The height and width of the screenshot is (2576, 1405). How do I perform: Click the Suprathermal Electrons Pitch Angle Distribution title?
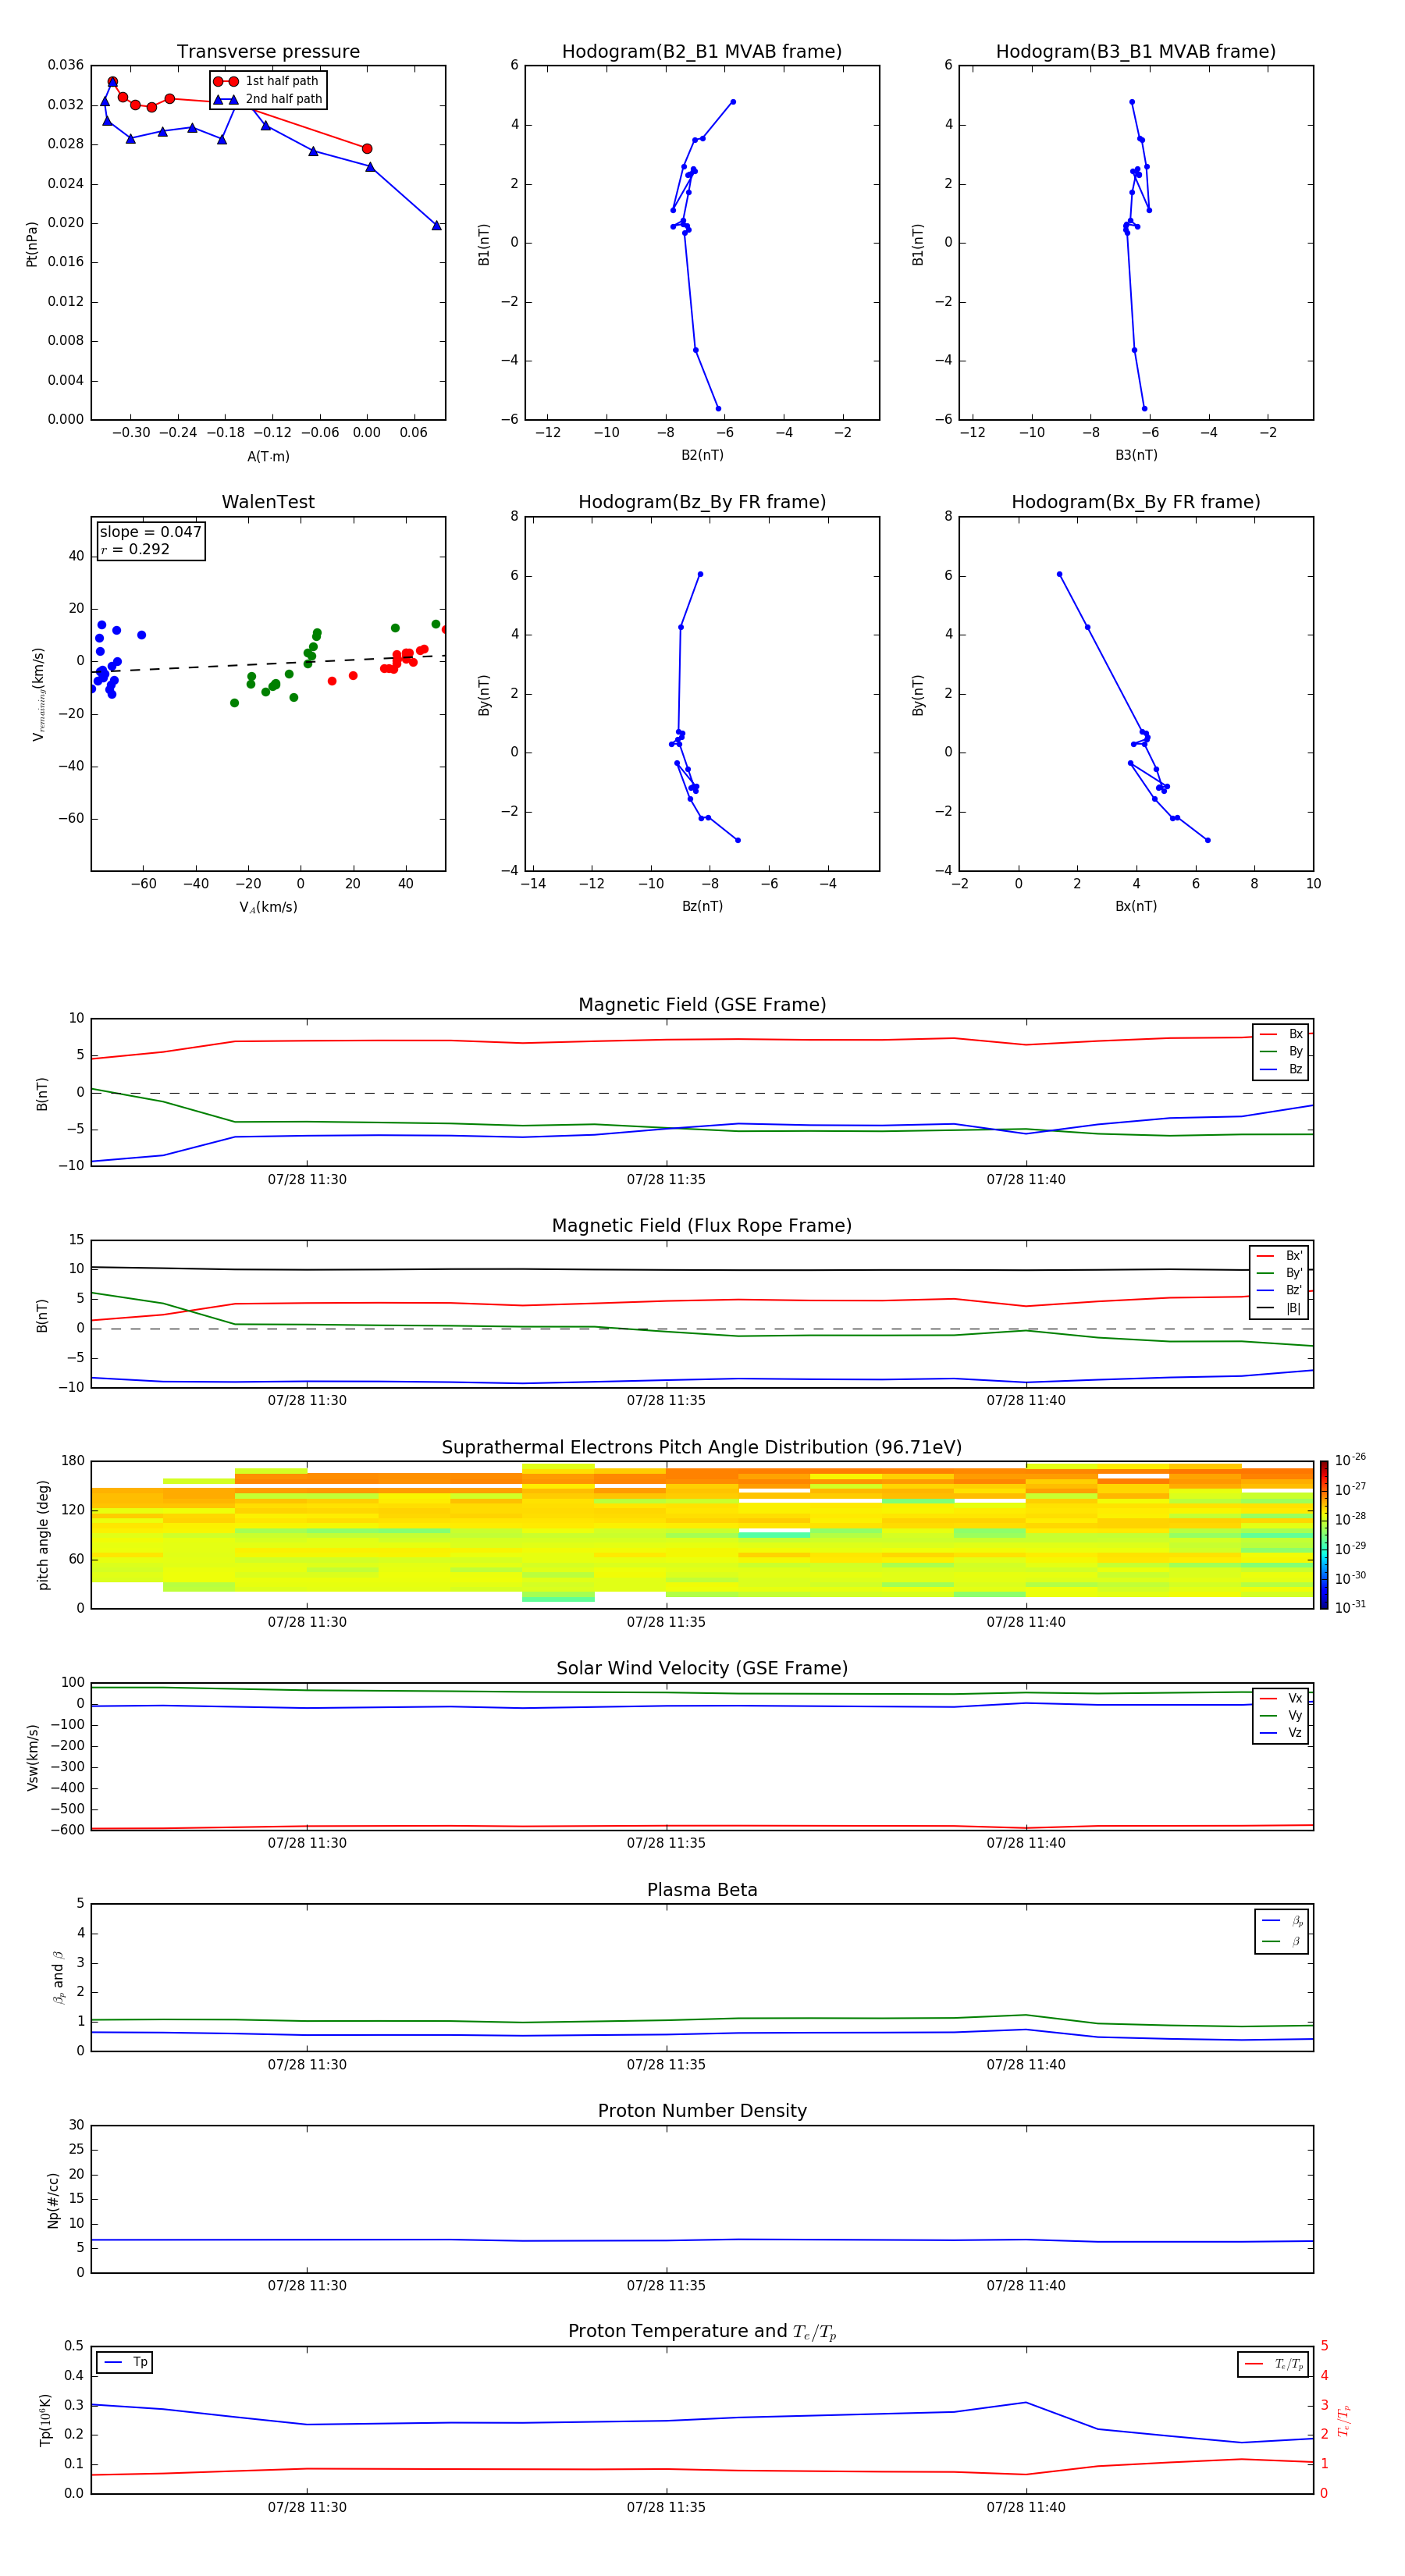pyautogui.click(x=702, y=1448)
